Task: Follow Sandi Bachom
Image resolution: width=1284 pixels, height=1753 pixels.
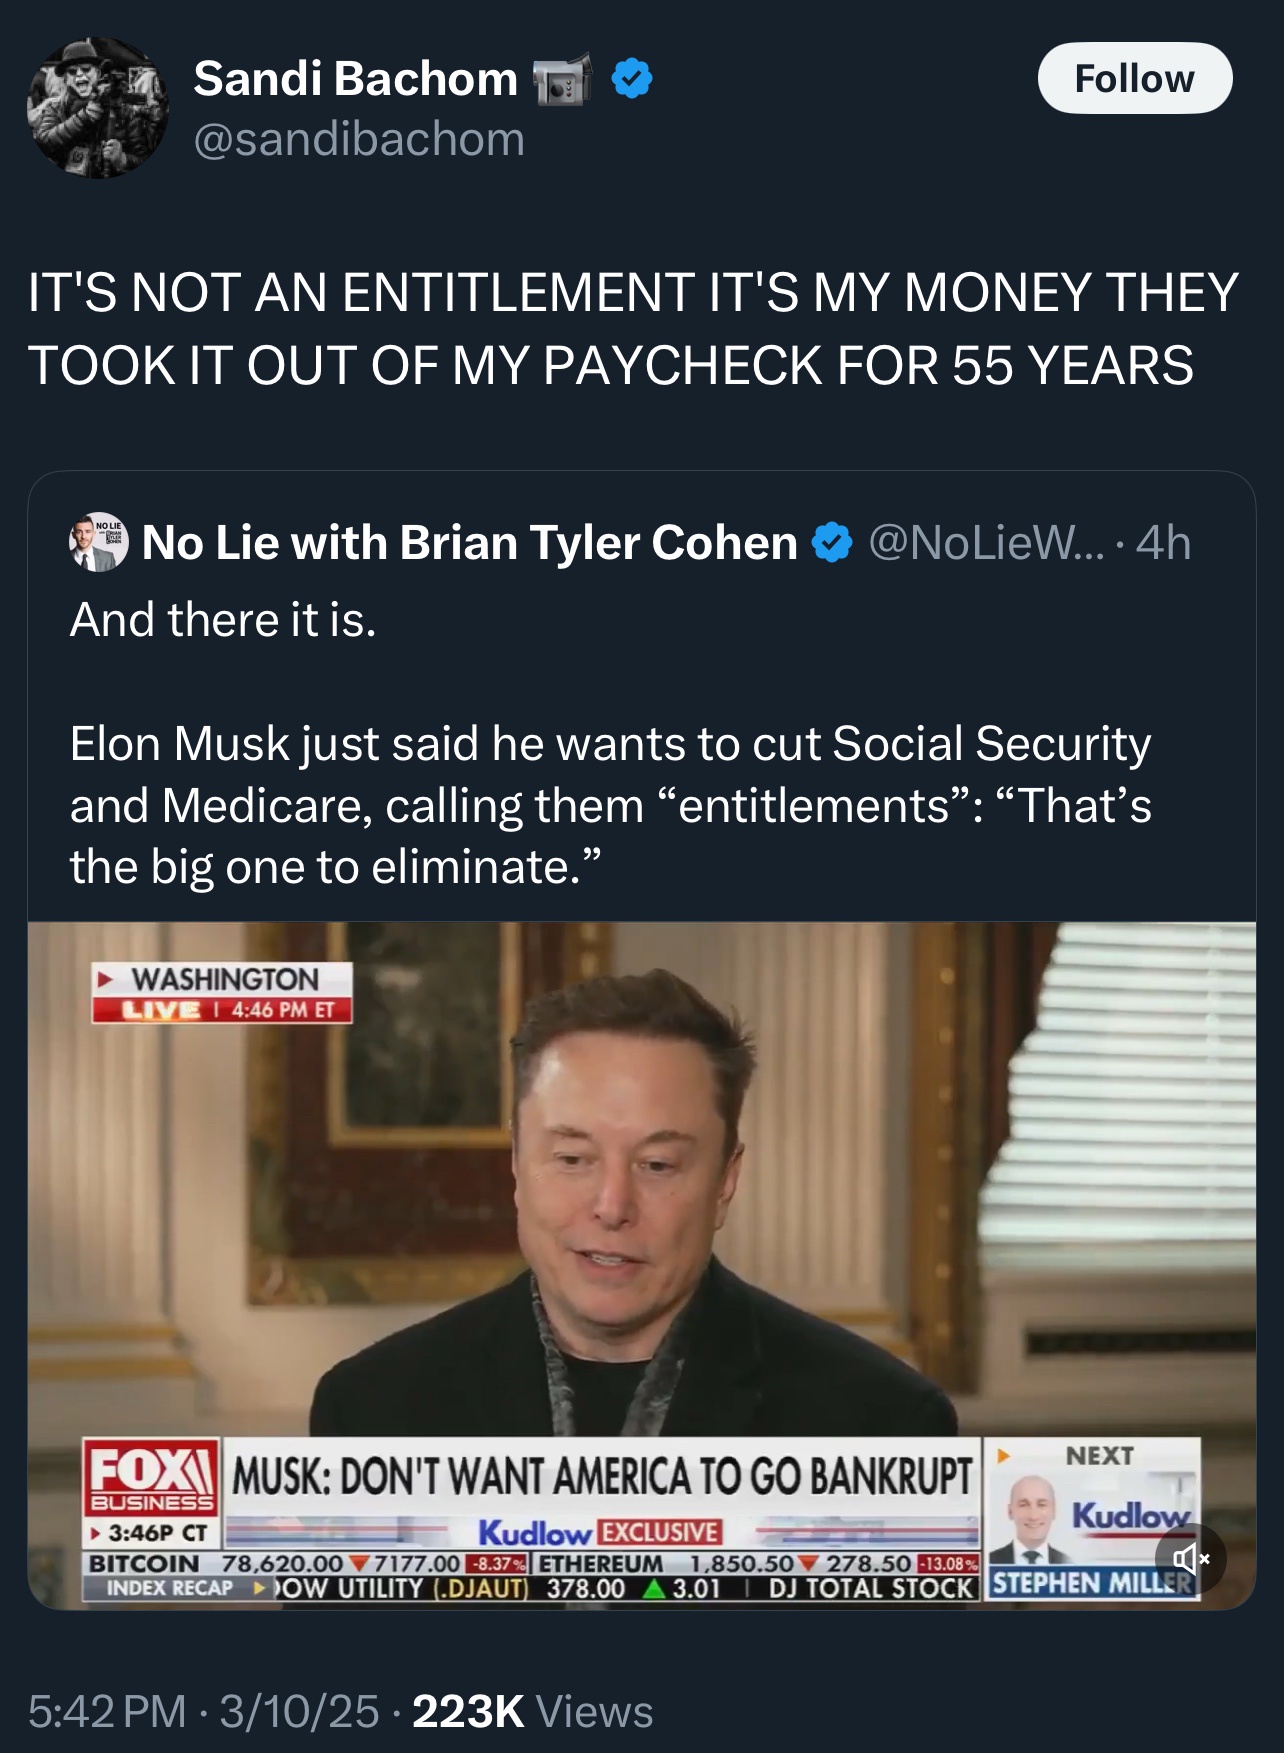Action: coord(1134,79)
